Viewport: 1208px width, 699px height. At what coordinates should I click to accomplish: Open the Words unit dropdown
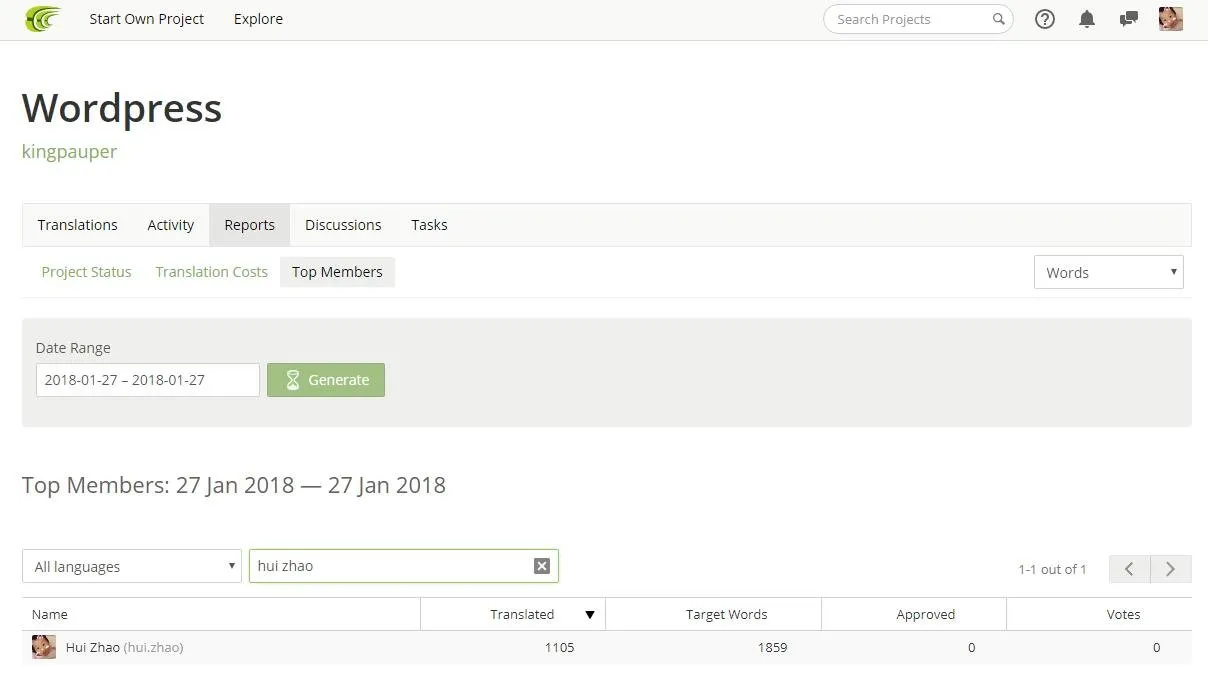(1109, 272)
